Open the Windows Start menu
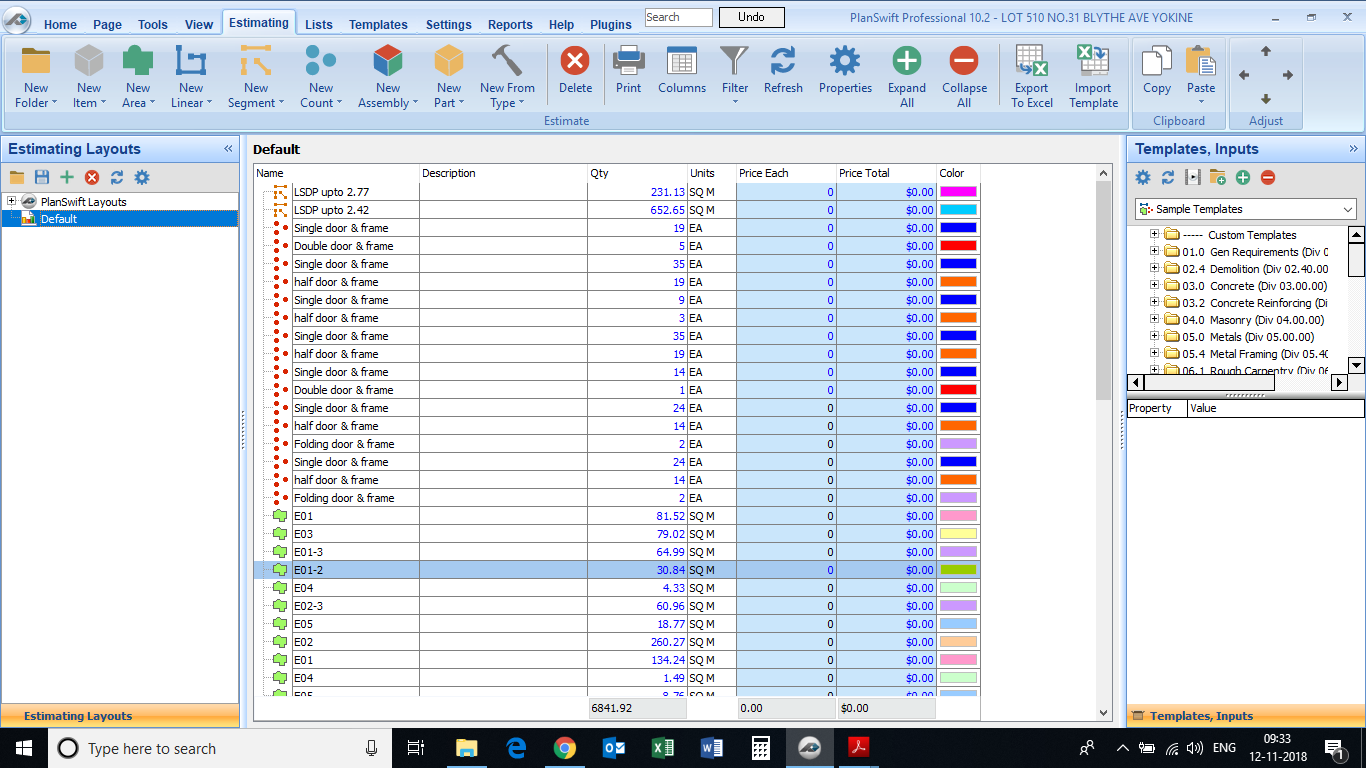 click(x=24, y=748)
